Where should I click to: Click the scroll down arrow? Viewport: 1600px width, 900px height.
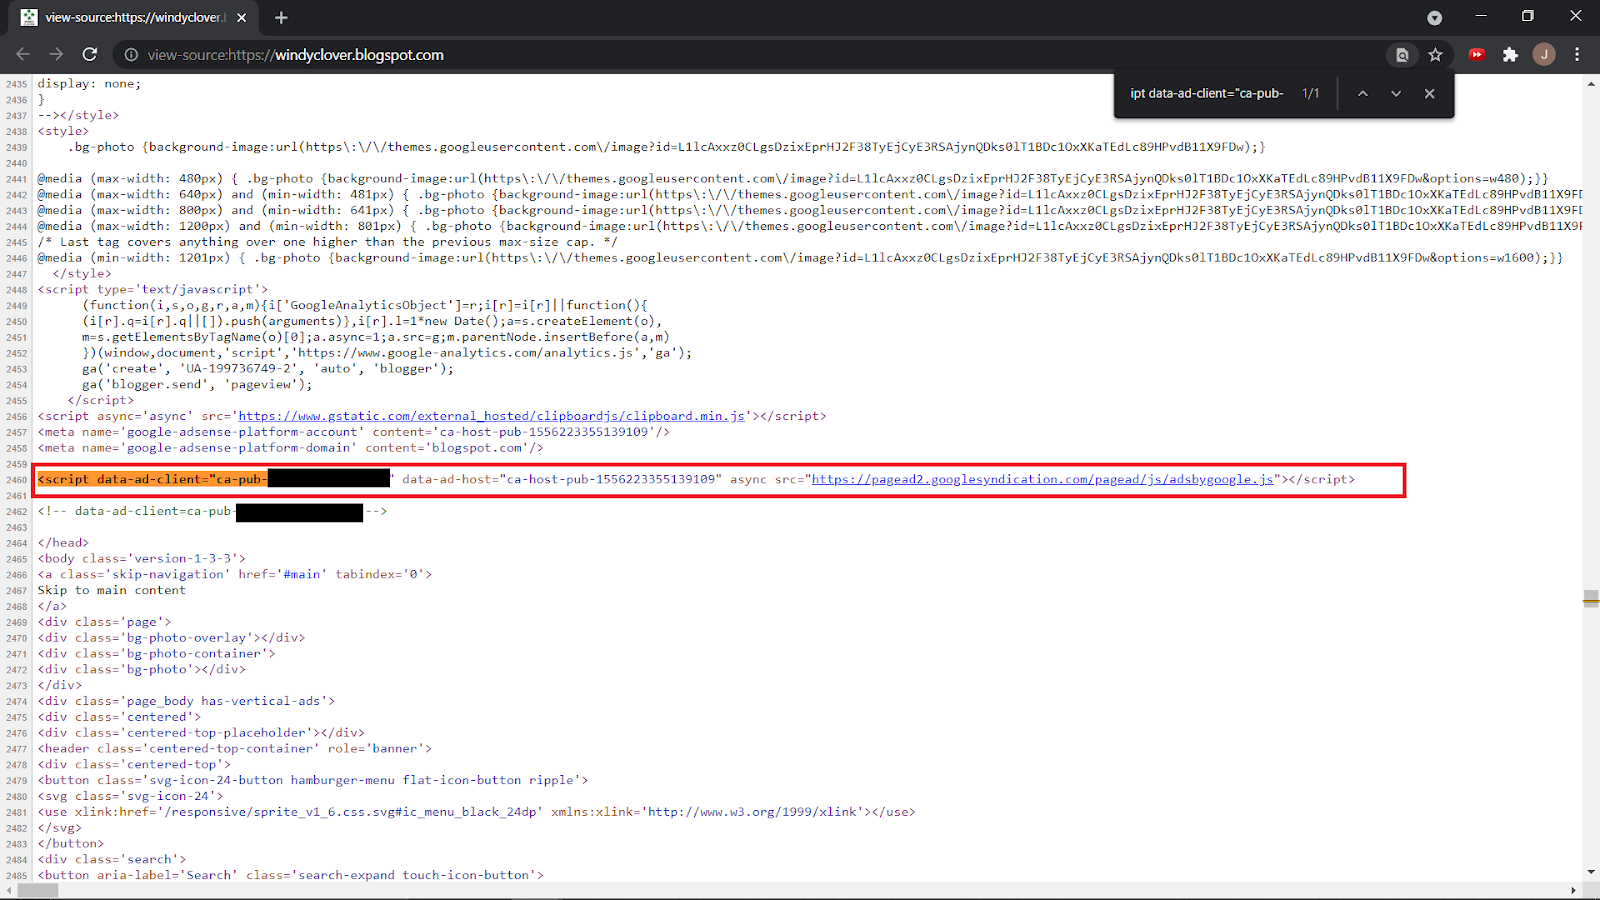[x=1590, y=873]
